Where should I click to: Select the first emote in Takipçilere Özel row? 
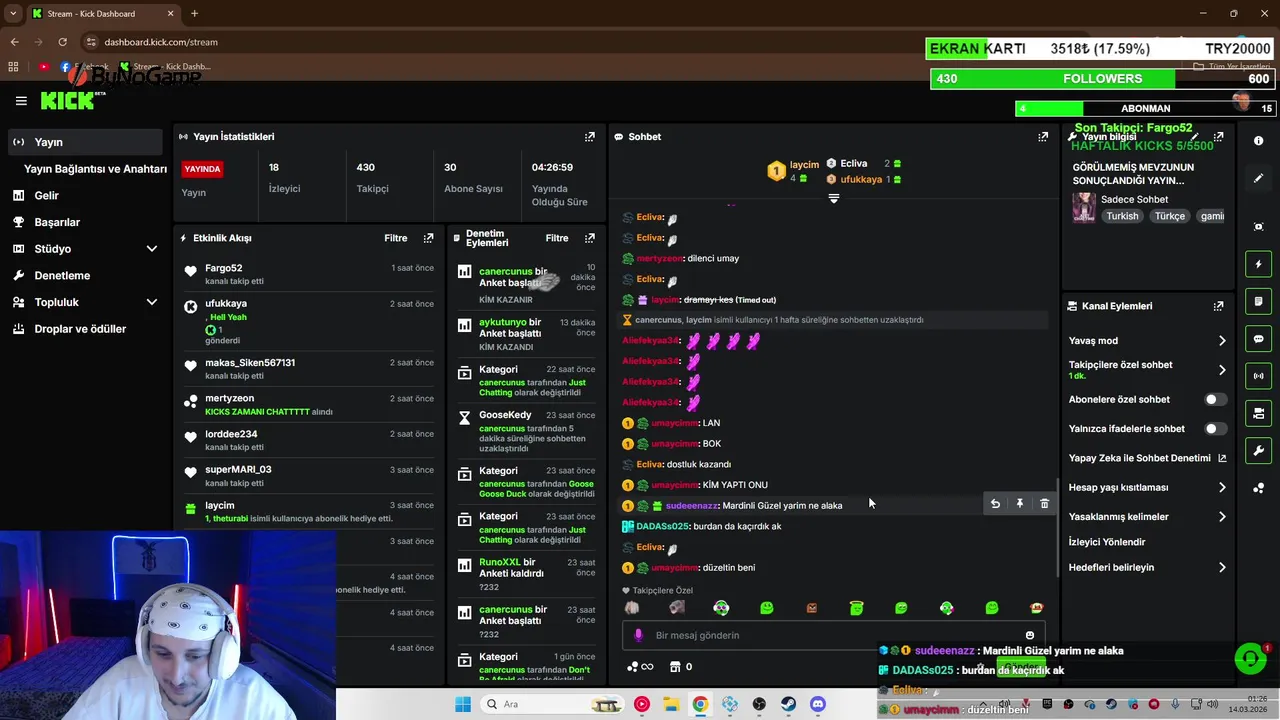[x=632, y=608]
